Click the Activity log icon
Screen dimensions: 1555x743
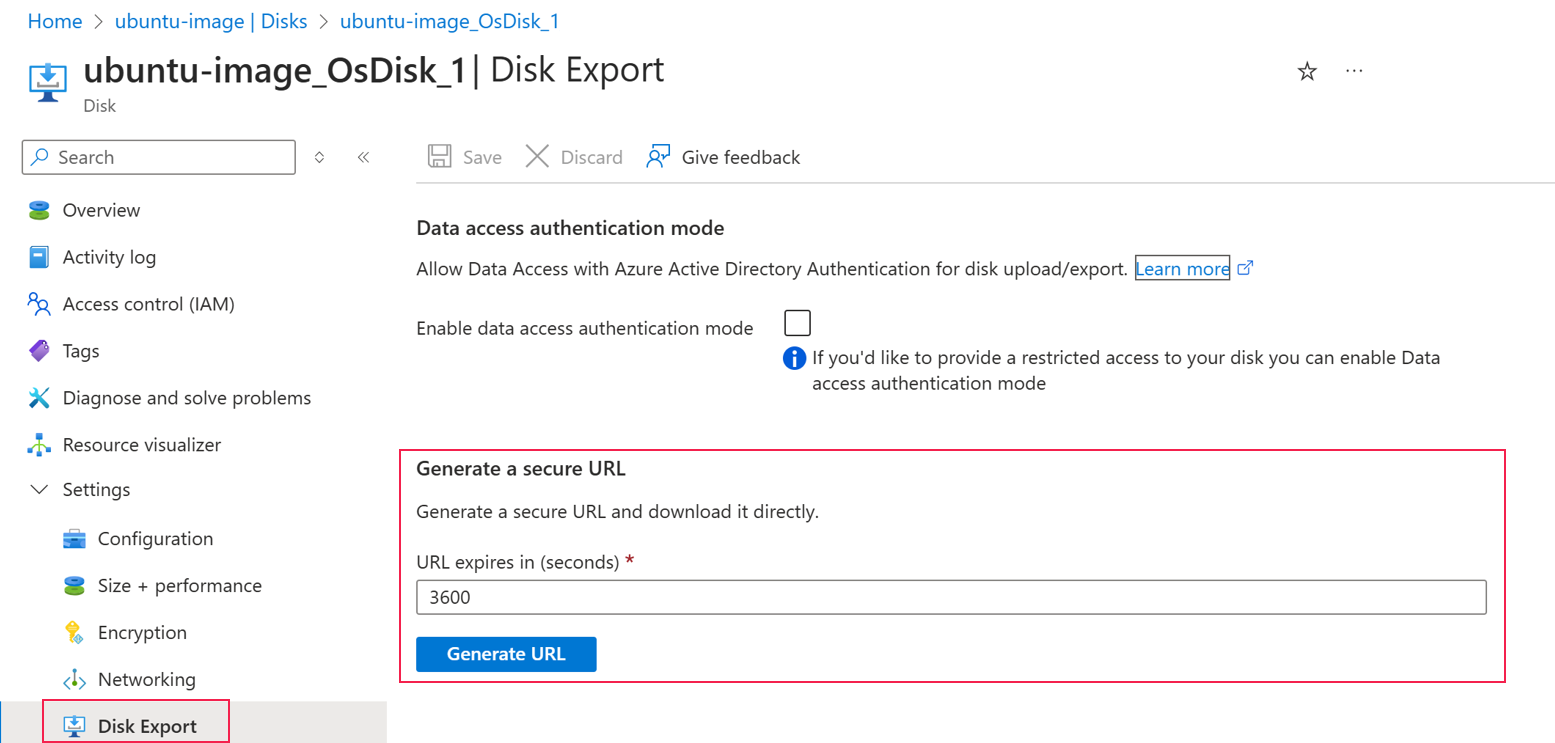[39, 258]
